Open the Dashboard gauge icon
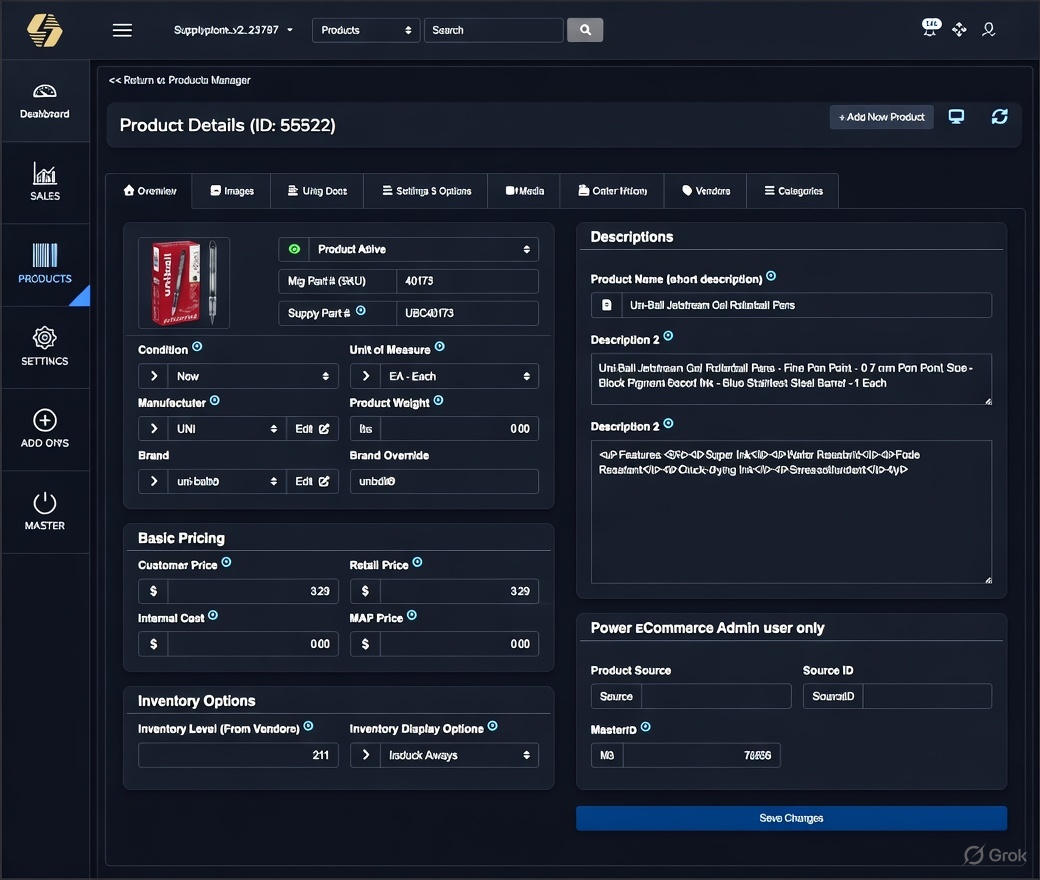 click(x=45, y=91)
